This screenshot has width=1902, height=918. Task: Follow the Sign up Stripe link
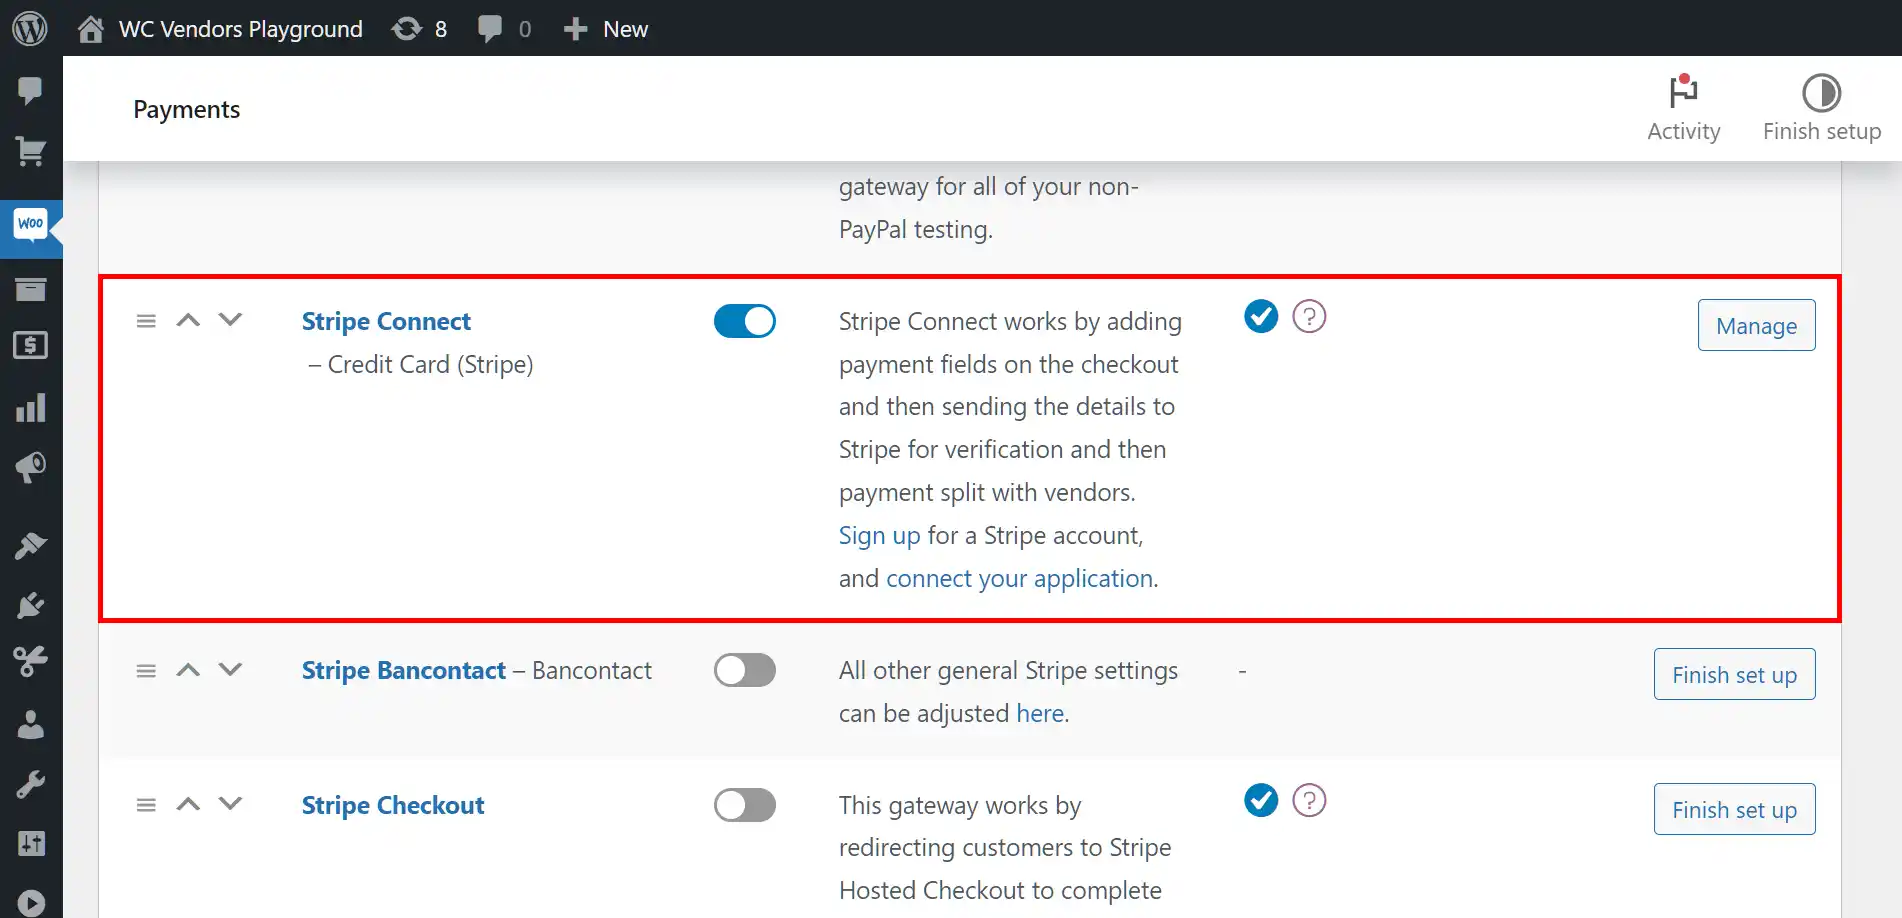879,535
